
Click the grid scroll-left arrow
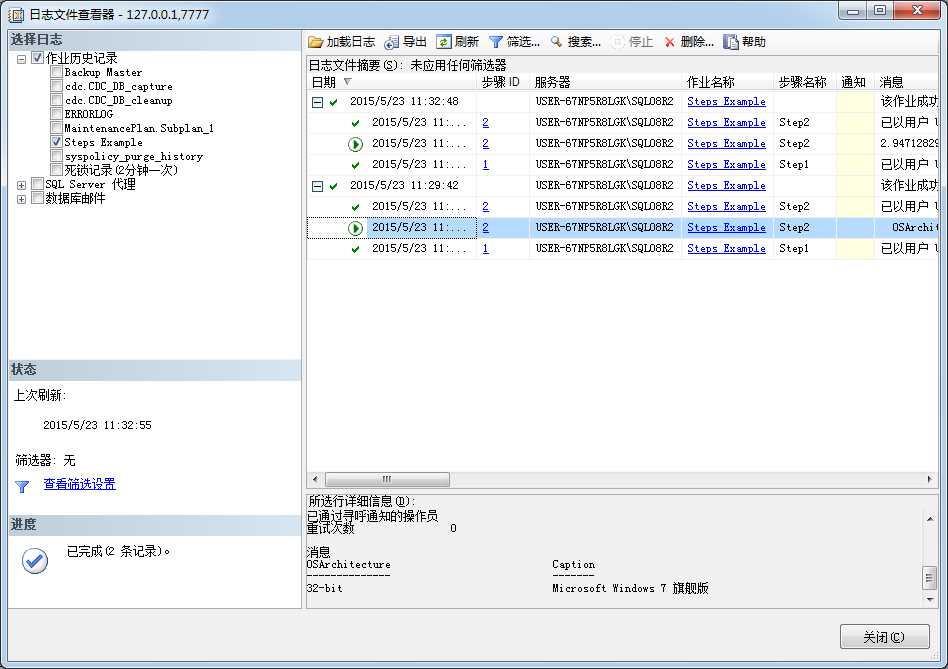tap(315, 479)
